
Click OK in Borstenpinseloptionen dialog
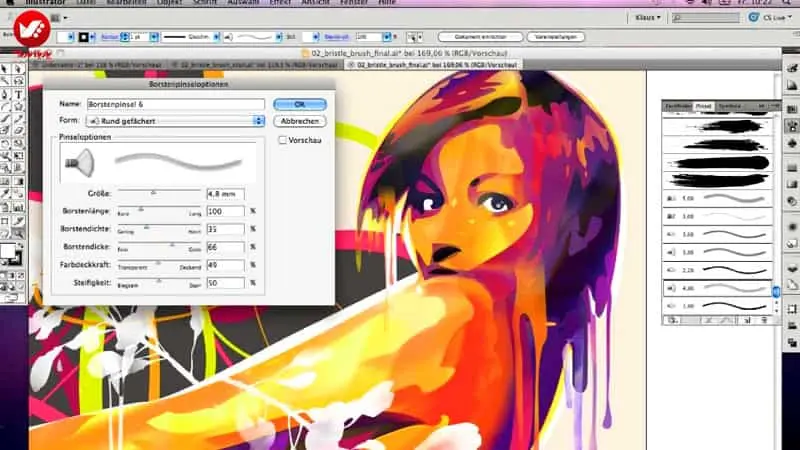[x=299, y=104]
